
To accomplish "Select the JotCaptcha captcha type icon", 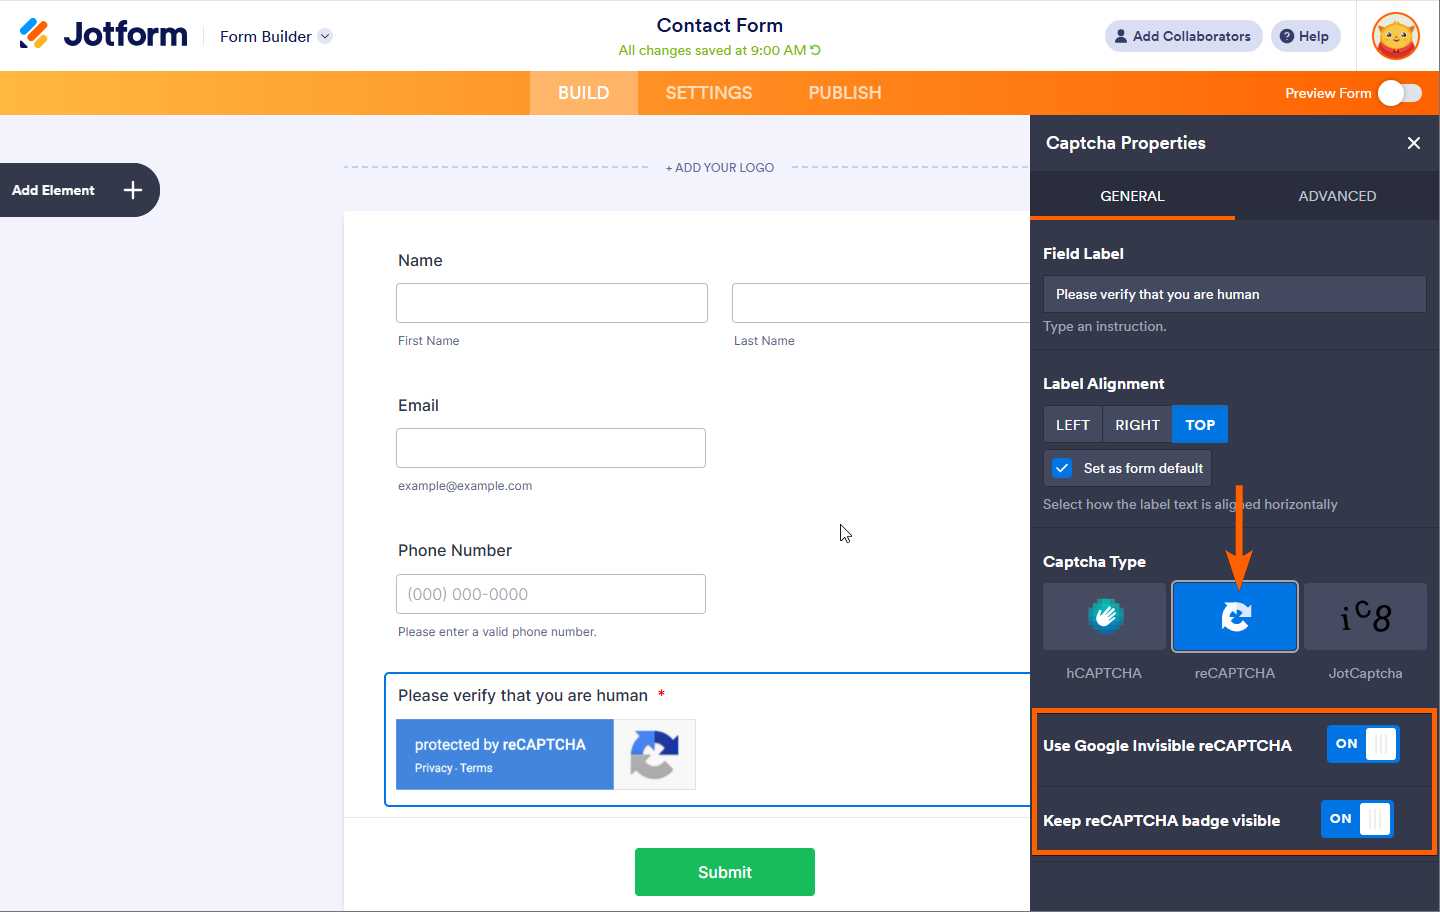I will click(1365, 617).
